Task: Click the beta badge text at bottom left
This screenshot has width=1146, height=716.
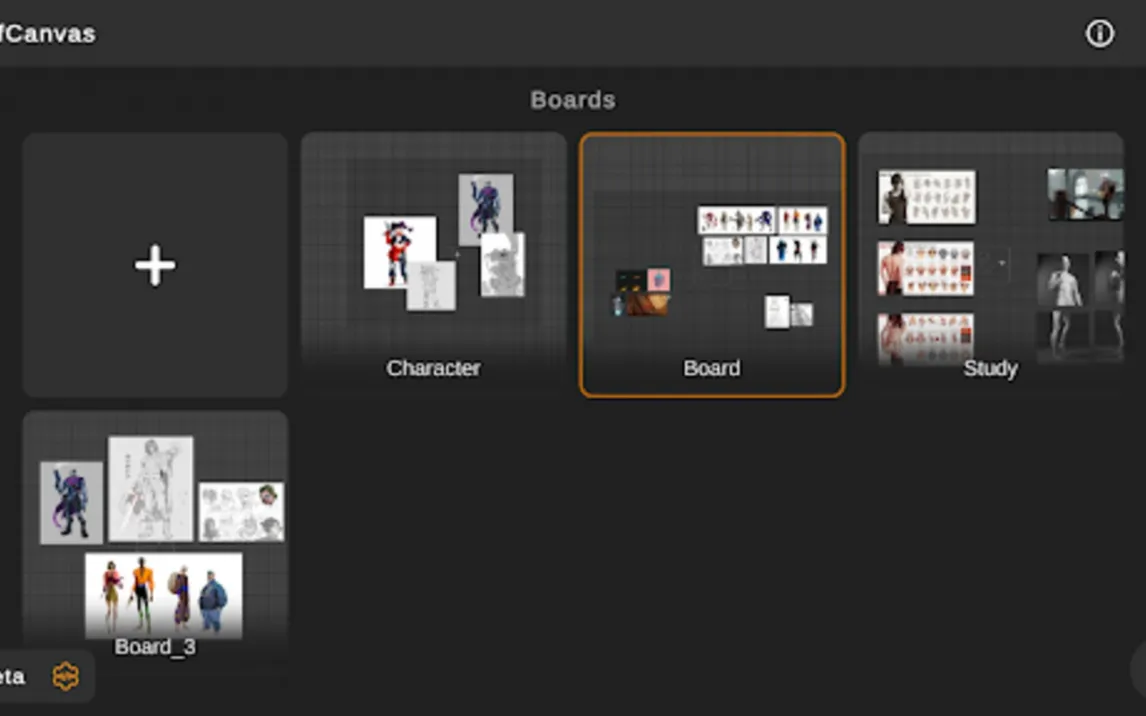Action: tap(12, 677)
